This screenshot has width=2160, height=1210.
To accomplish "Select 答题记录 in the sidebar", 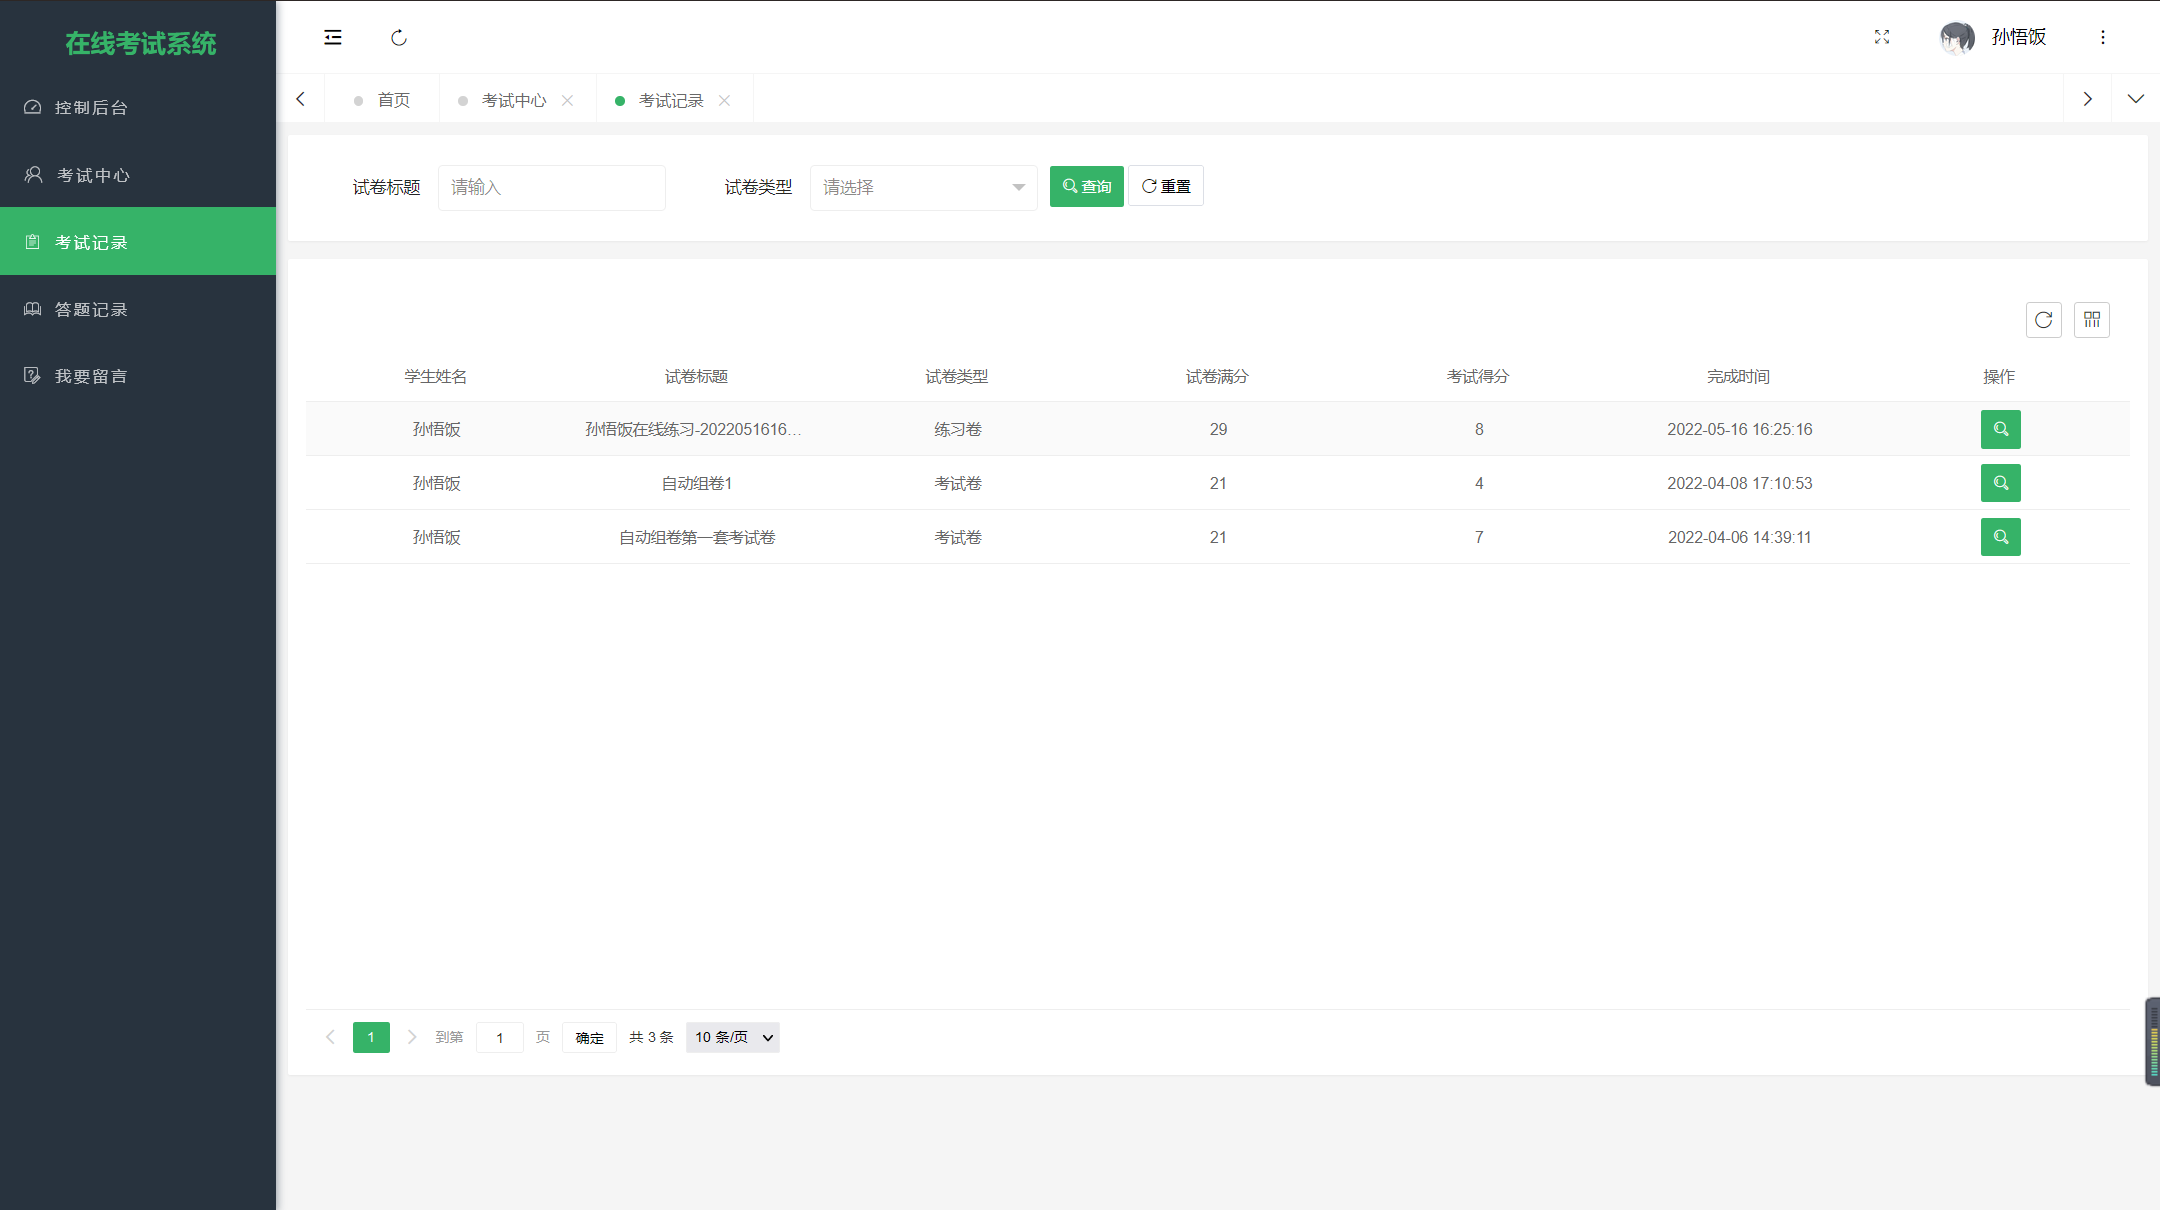I will pyautogui.click(x=91, y=308).
